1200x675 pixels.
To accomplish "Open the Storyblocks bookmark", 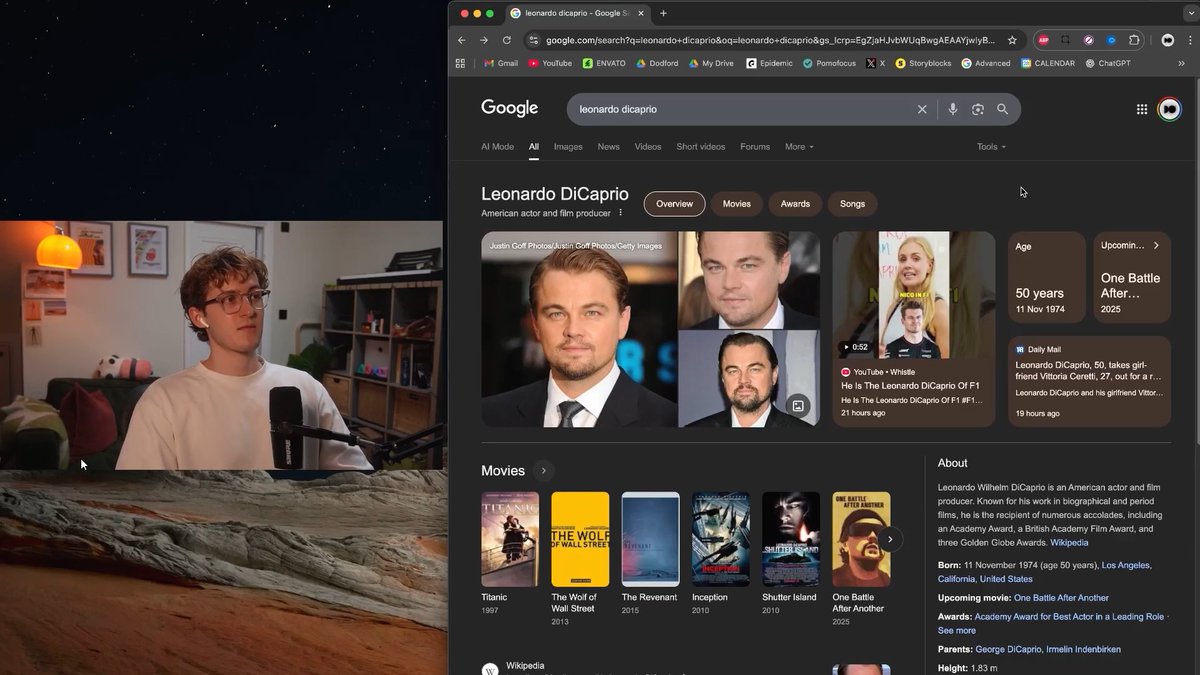I will pos(924,63).
